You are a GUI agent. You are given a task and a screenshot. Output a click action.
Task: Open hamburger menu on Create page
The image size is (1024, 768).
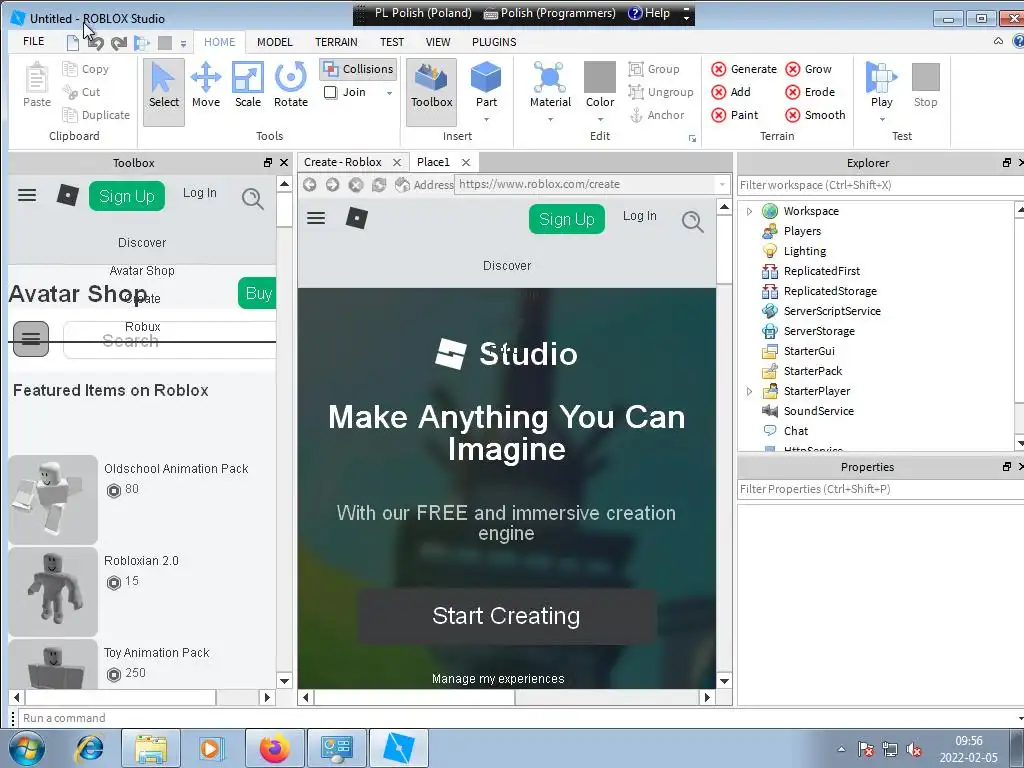(x=316, y=217)
